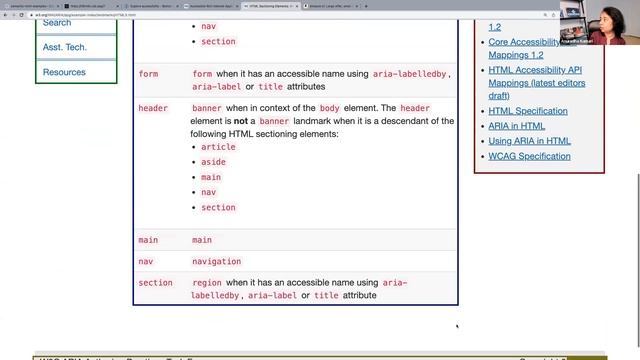Click 'aria-labelledby' code in the form row

click(409, 74)
